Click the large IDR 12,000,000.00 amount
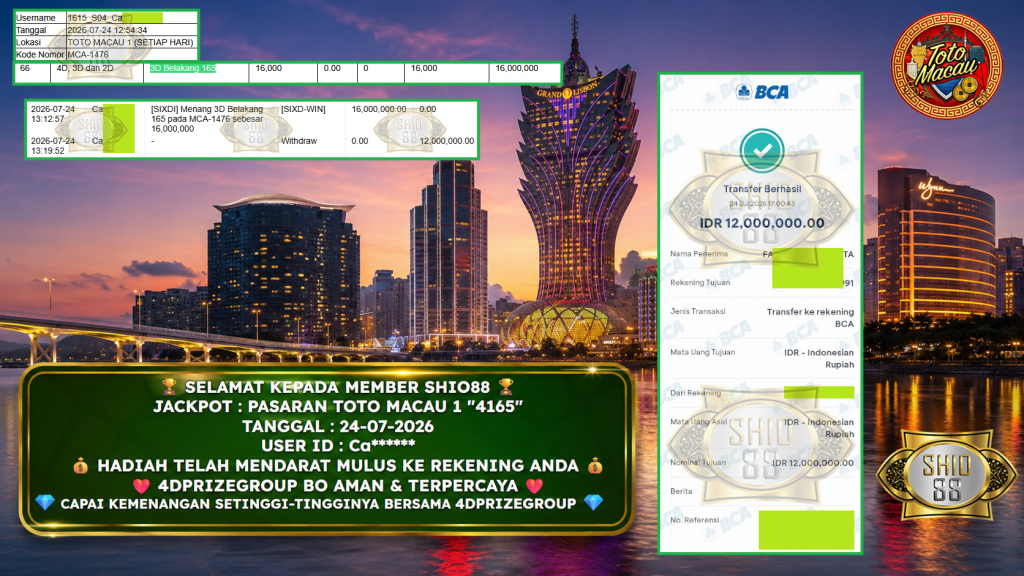 coord(762,223)
